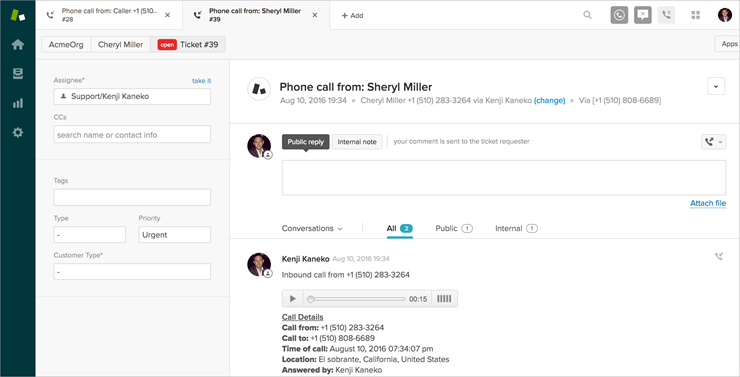Viewport: 740px width, 377px height.
Task: Click the chat availability icon in top bar
Action: coord(642,15)
